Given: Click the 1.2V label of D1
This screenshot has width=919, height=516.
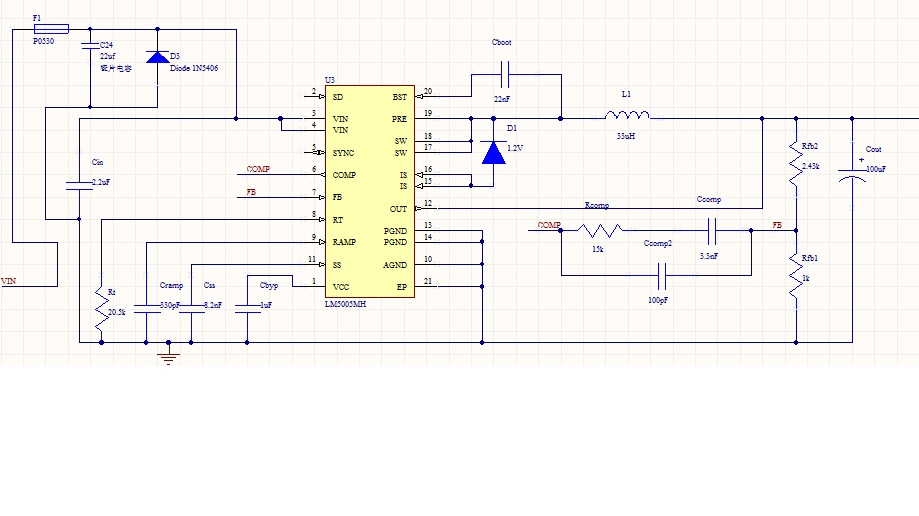Looking at the screenshot, I should (515, 148).
